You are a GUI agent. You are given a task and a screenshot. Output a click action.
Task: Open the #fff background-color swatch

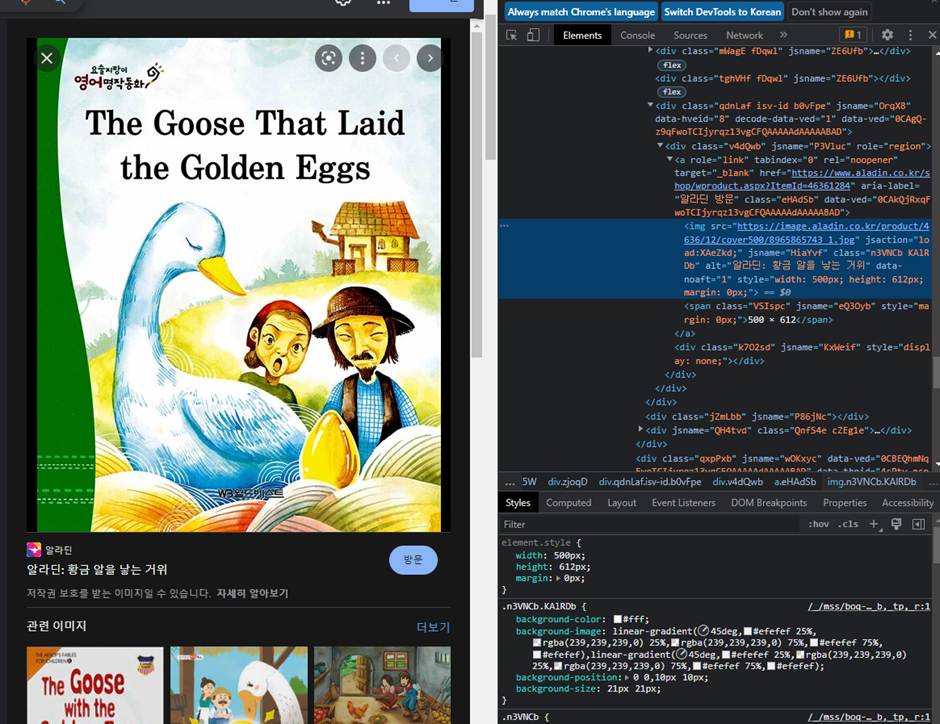617,620
